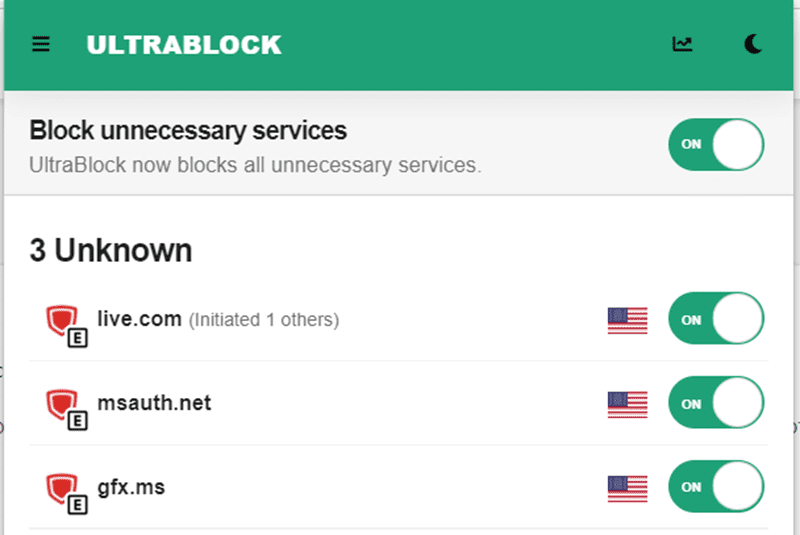Disable the Block unnecessary services toggle

pos(716,144)
